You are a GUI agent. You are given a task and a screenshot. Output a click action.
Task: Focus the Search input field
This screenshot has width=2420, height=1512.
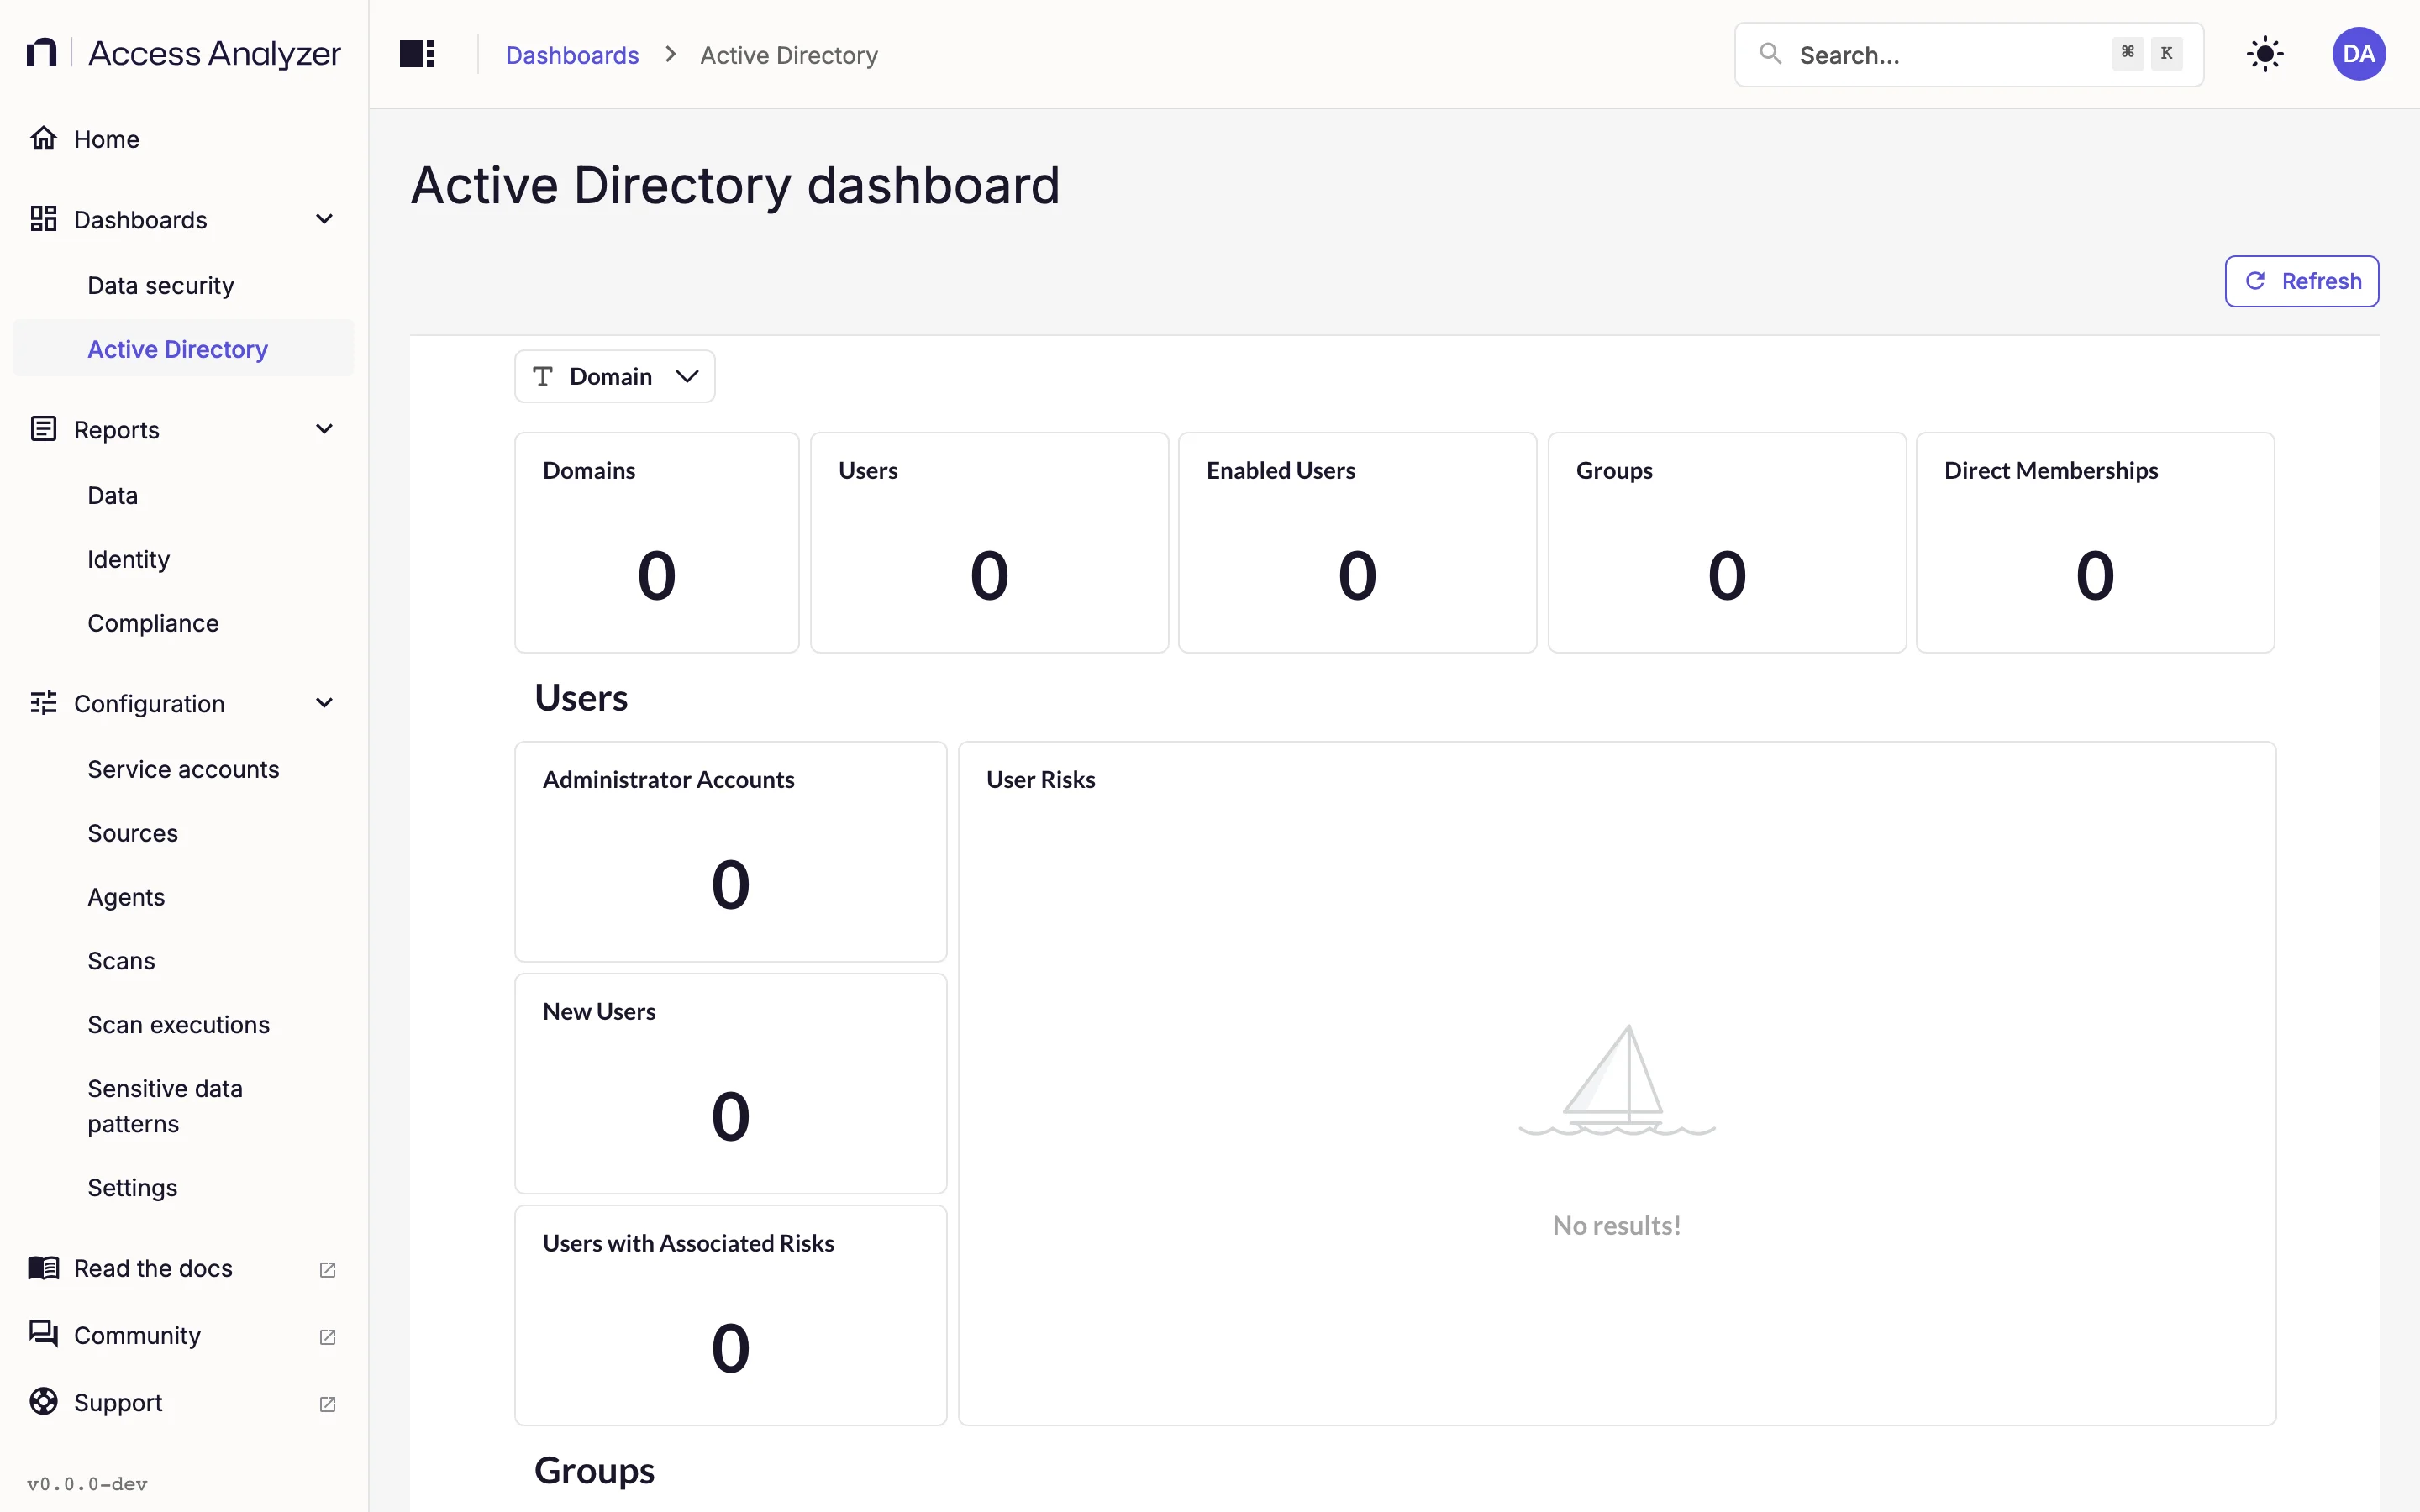point(1968,54)
